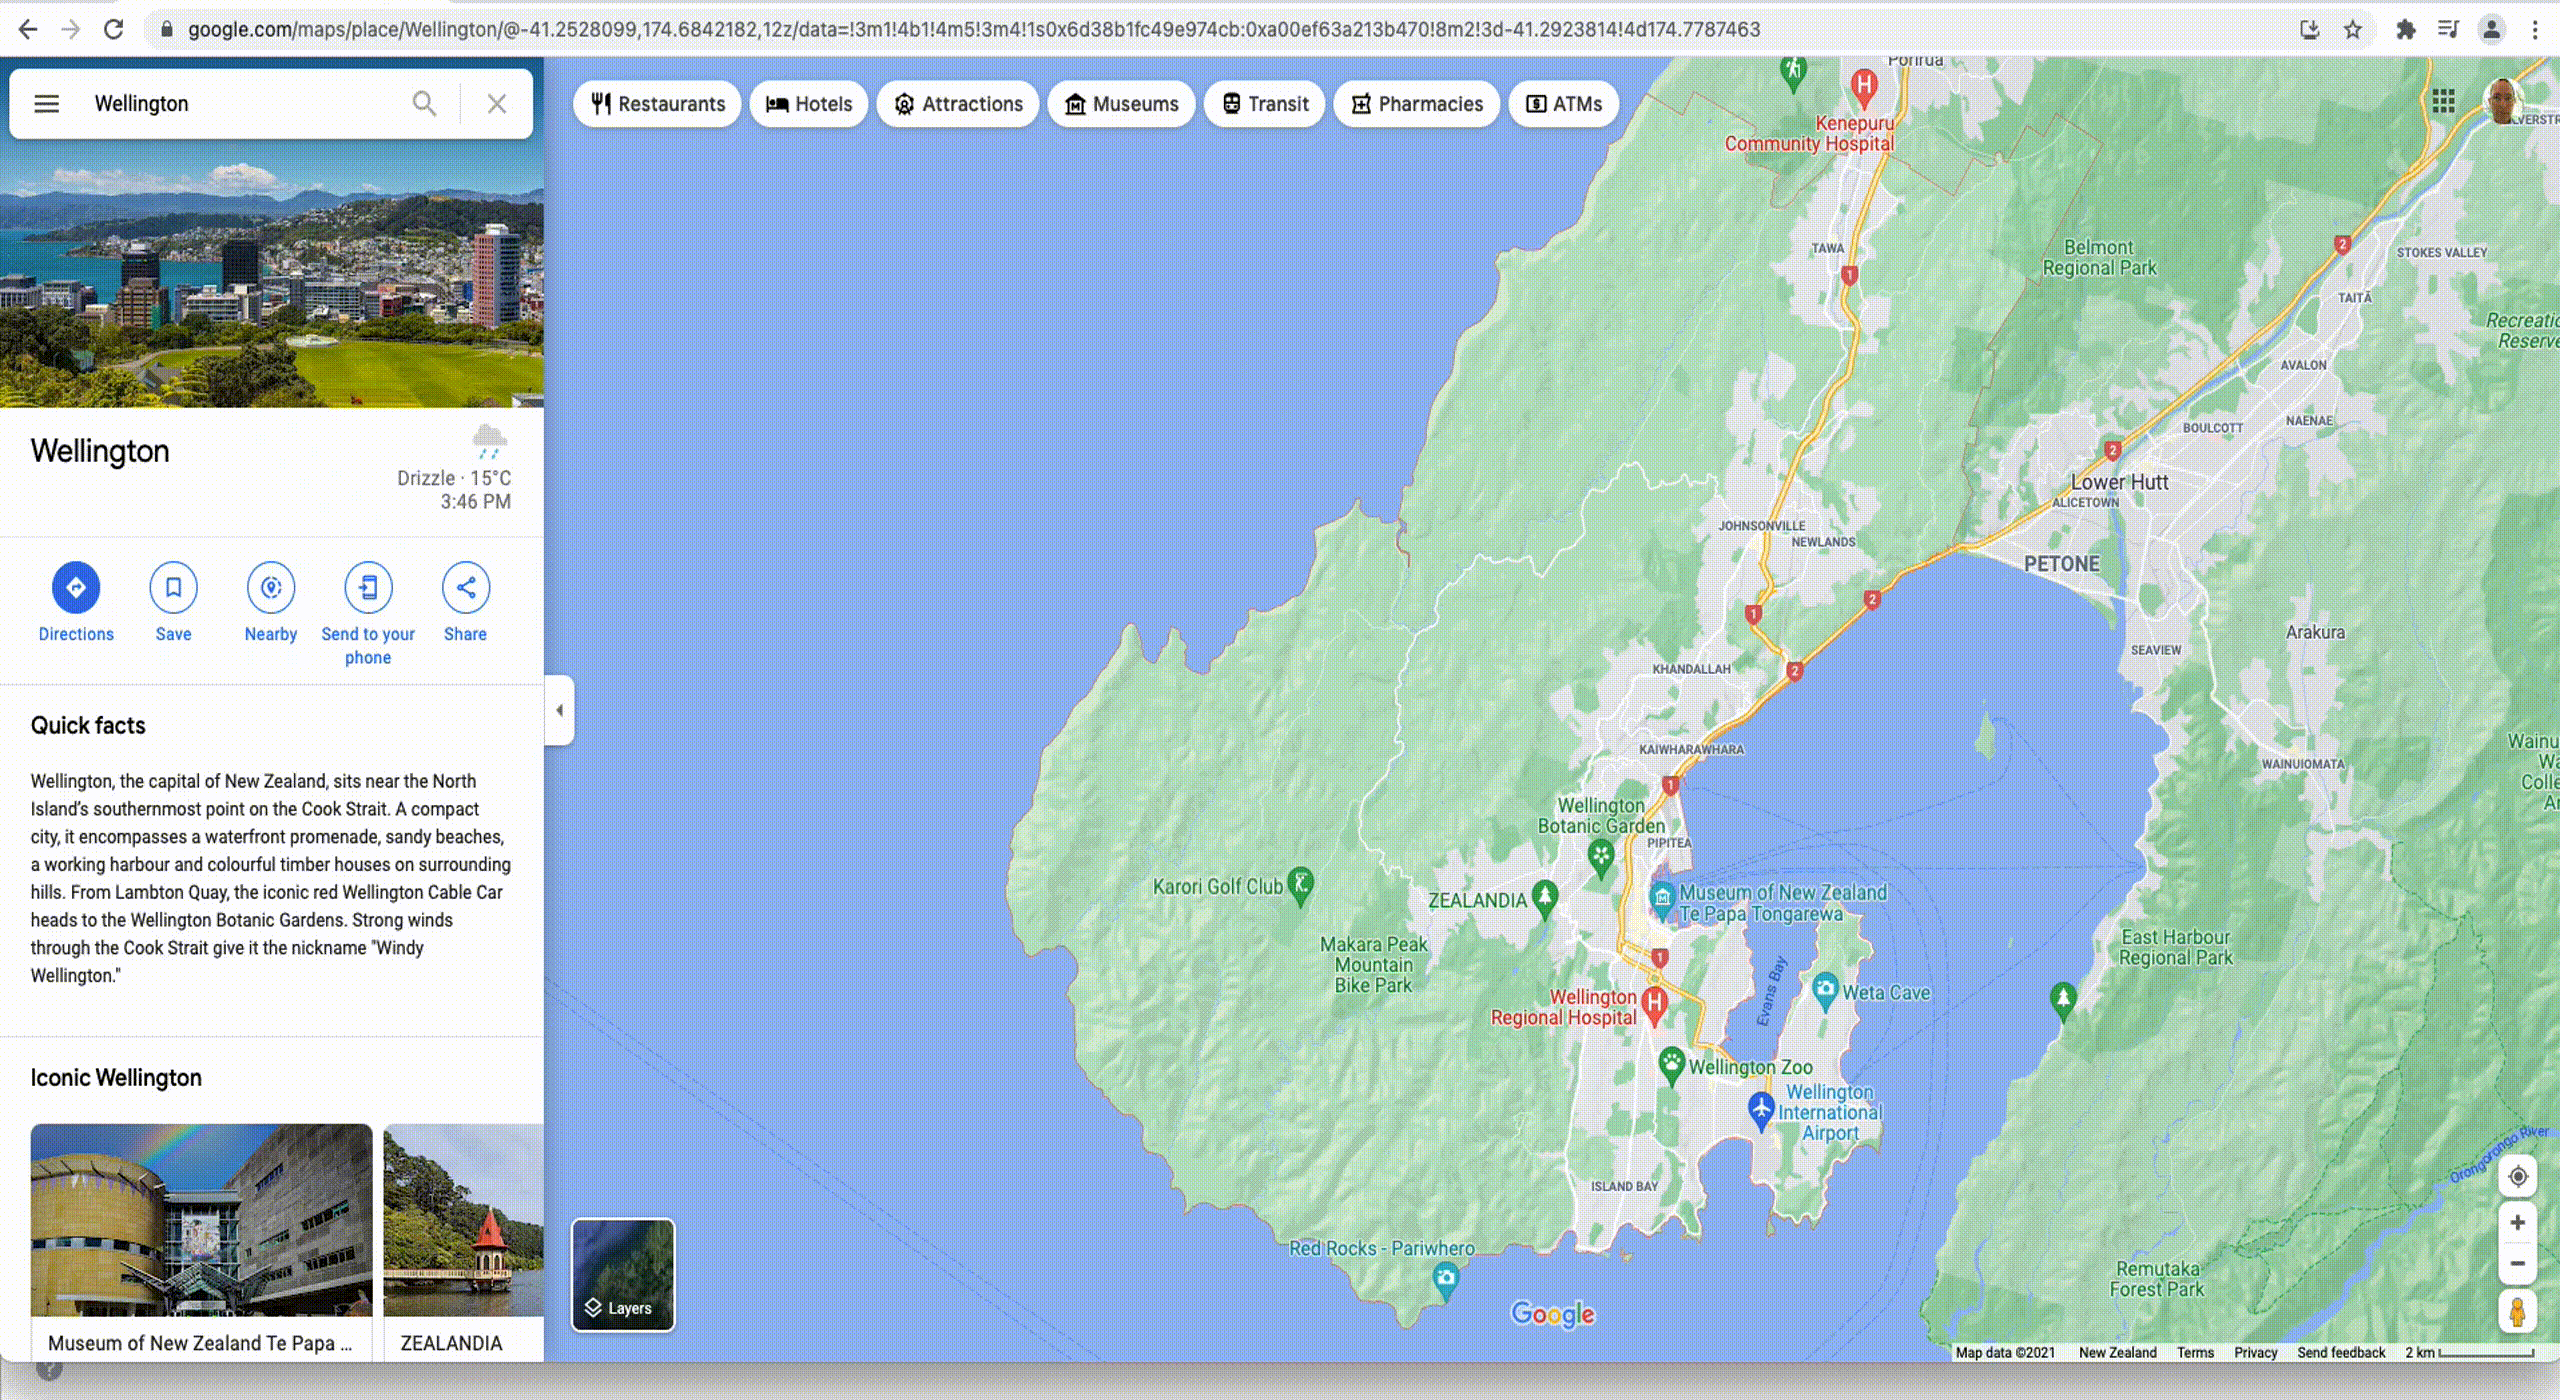2560x1400 pixels.
Task: Filter by Attractions chip
Action: coord(958,103)
